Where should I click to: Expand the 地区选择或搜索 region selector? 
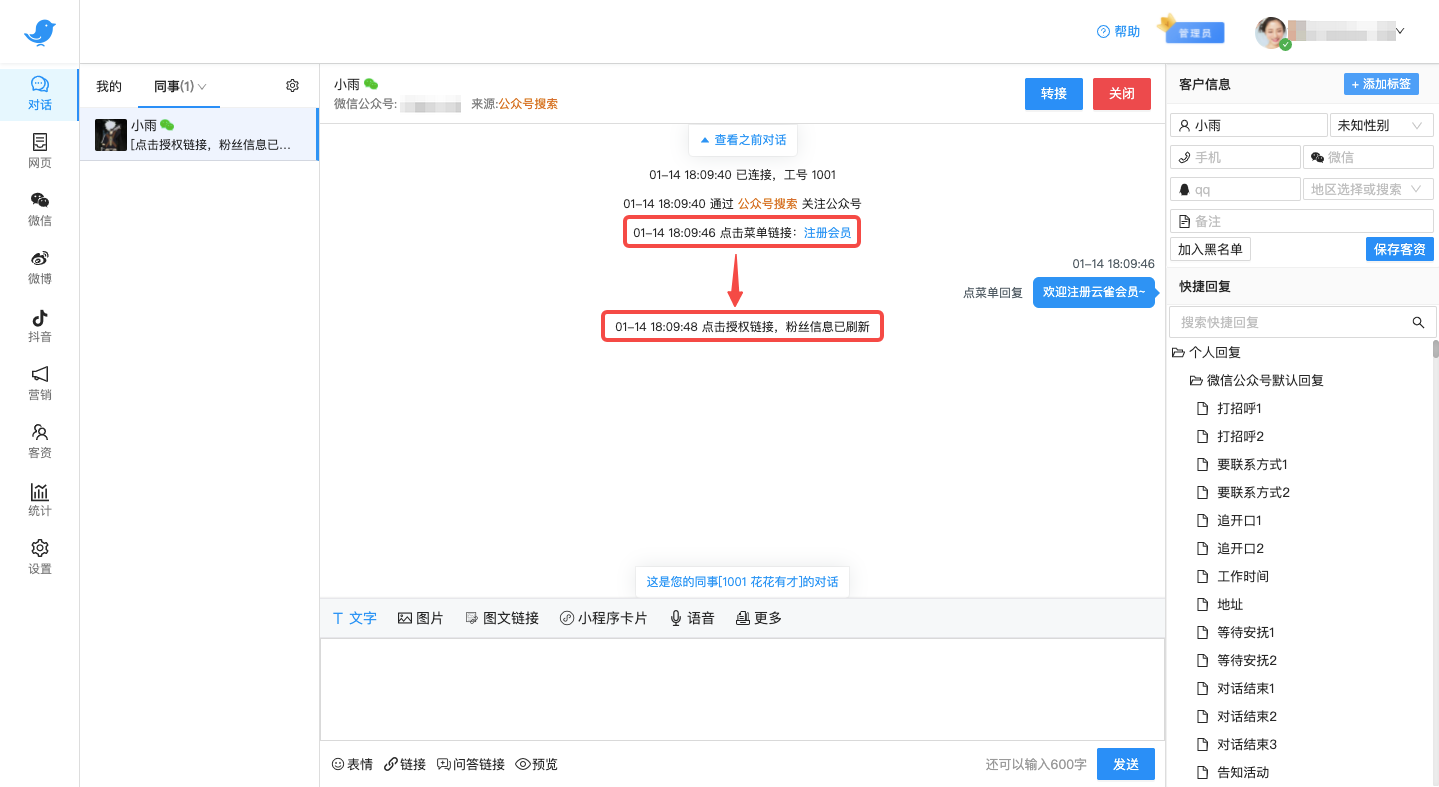coord(1368,188)
